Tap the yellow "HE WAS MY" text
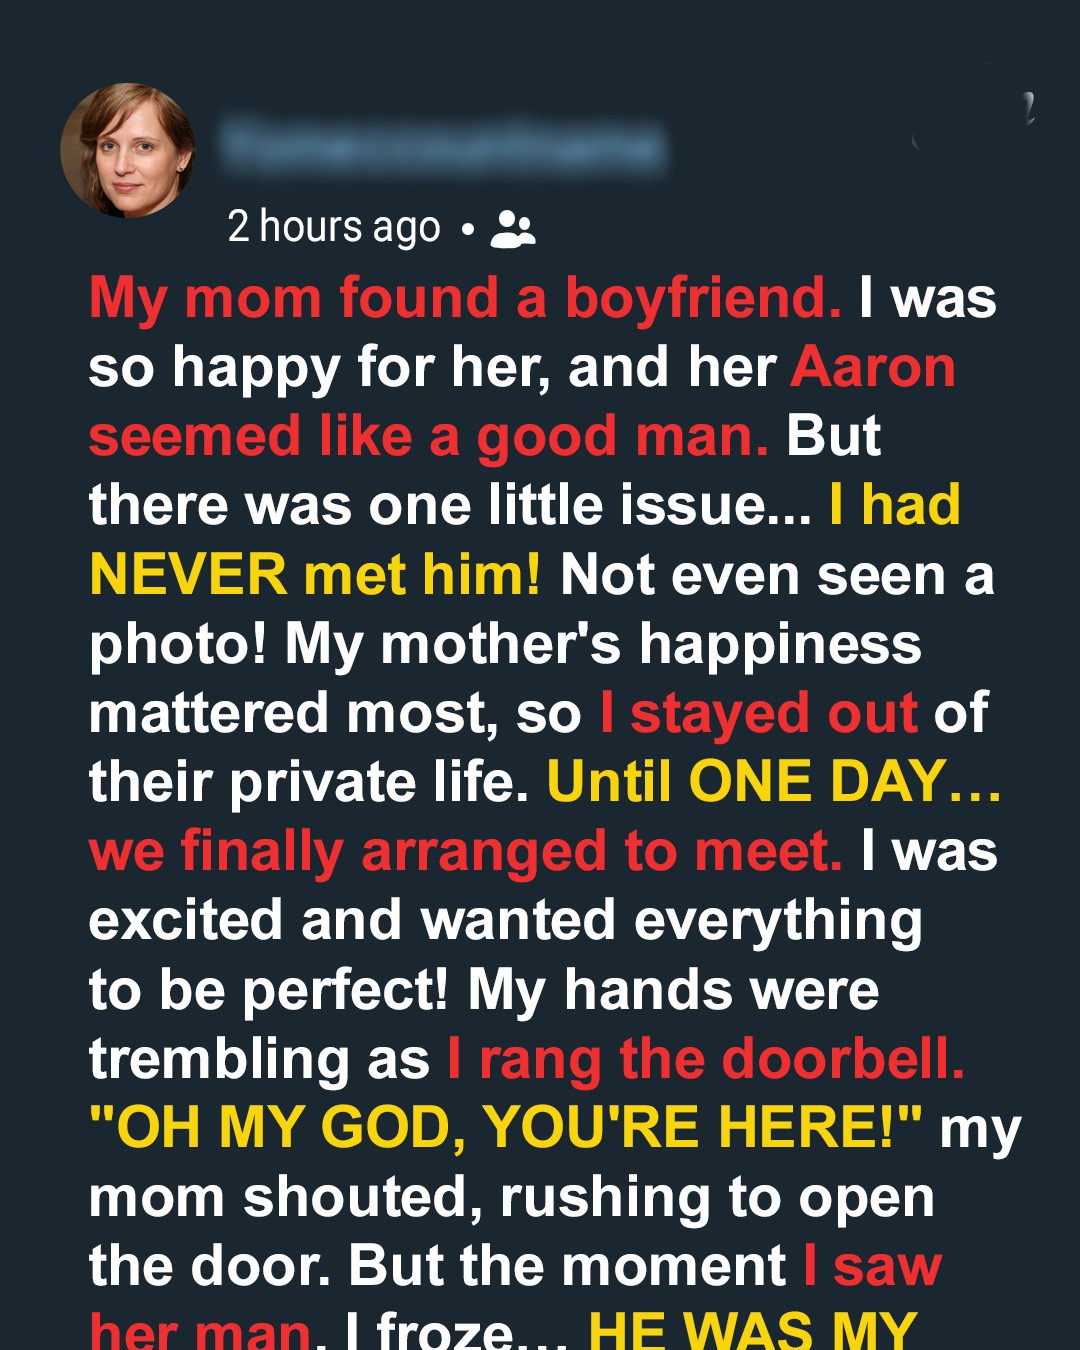1080x1350 pixels. [x=752, y=1330]
